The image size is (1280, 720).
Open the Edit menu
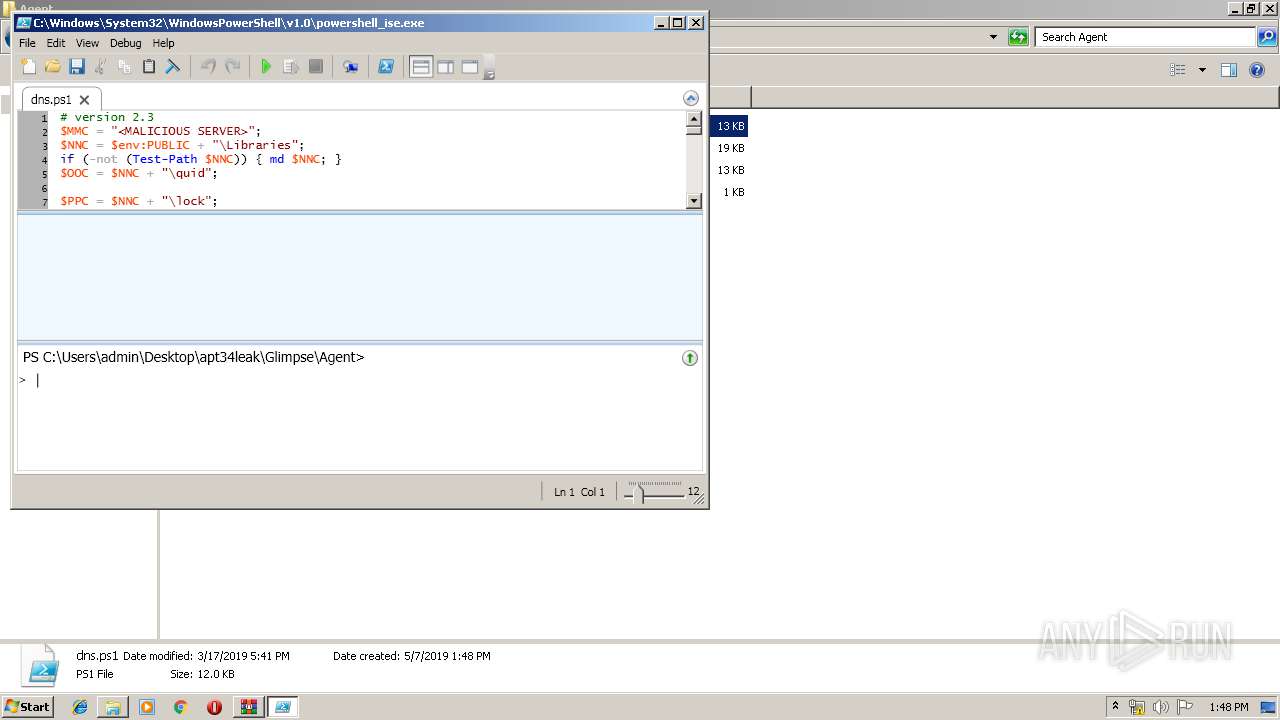pyautogui.click(x=56, y=43)
